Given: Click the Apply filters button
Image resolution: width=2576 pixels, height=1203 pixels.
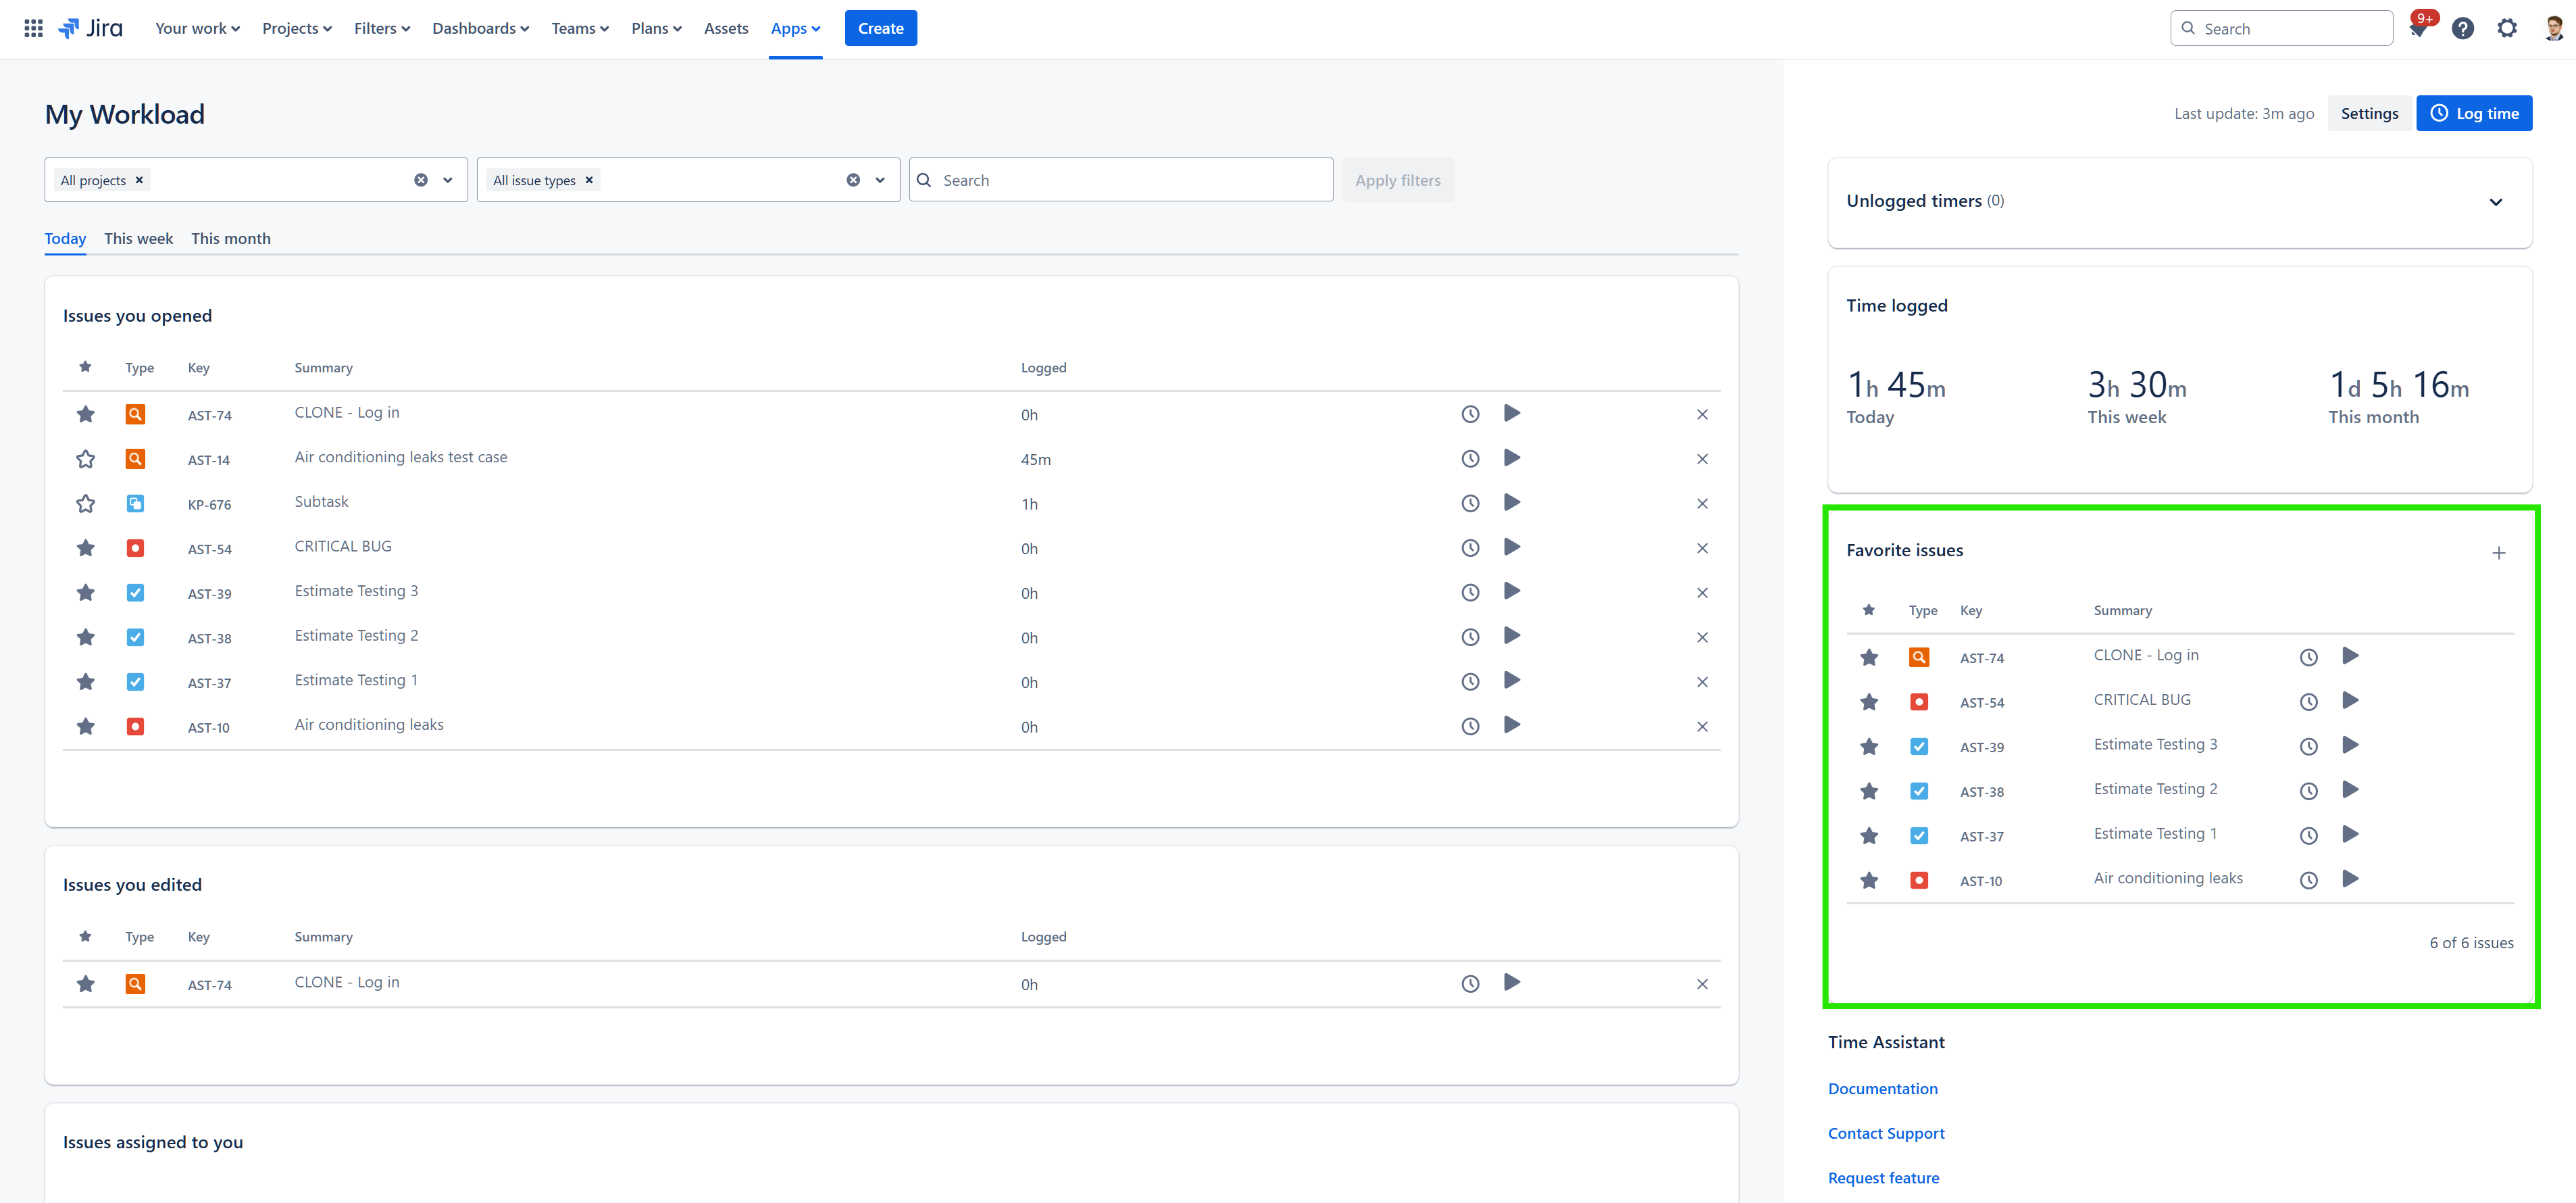Looking at the screenshot, I should click(1397, 180).
